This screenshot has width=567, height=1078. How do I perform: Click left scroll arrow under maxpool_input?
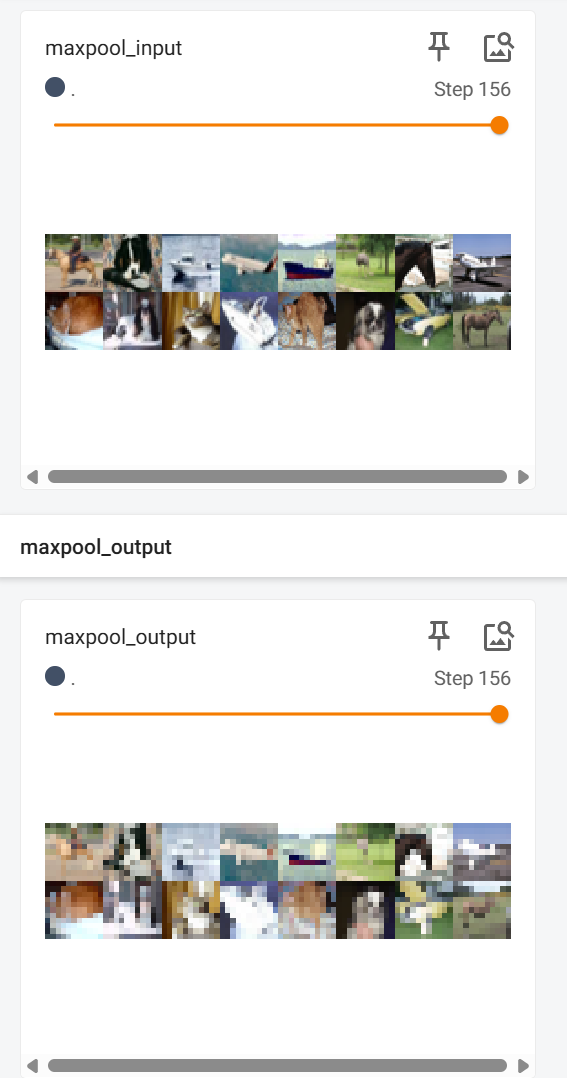coord(32,476)
